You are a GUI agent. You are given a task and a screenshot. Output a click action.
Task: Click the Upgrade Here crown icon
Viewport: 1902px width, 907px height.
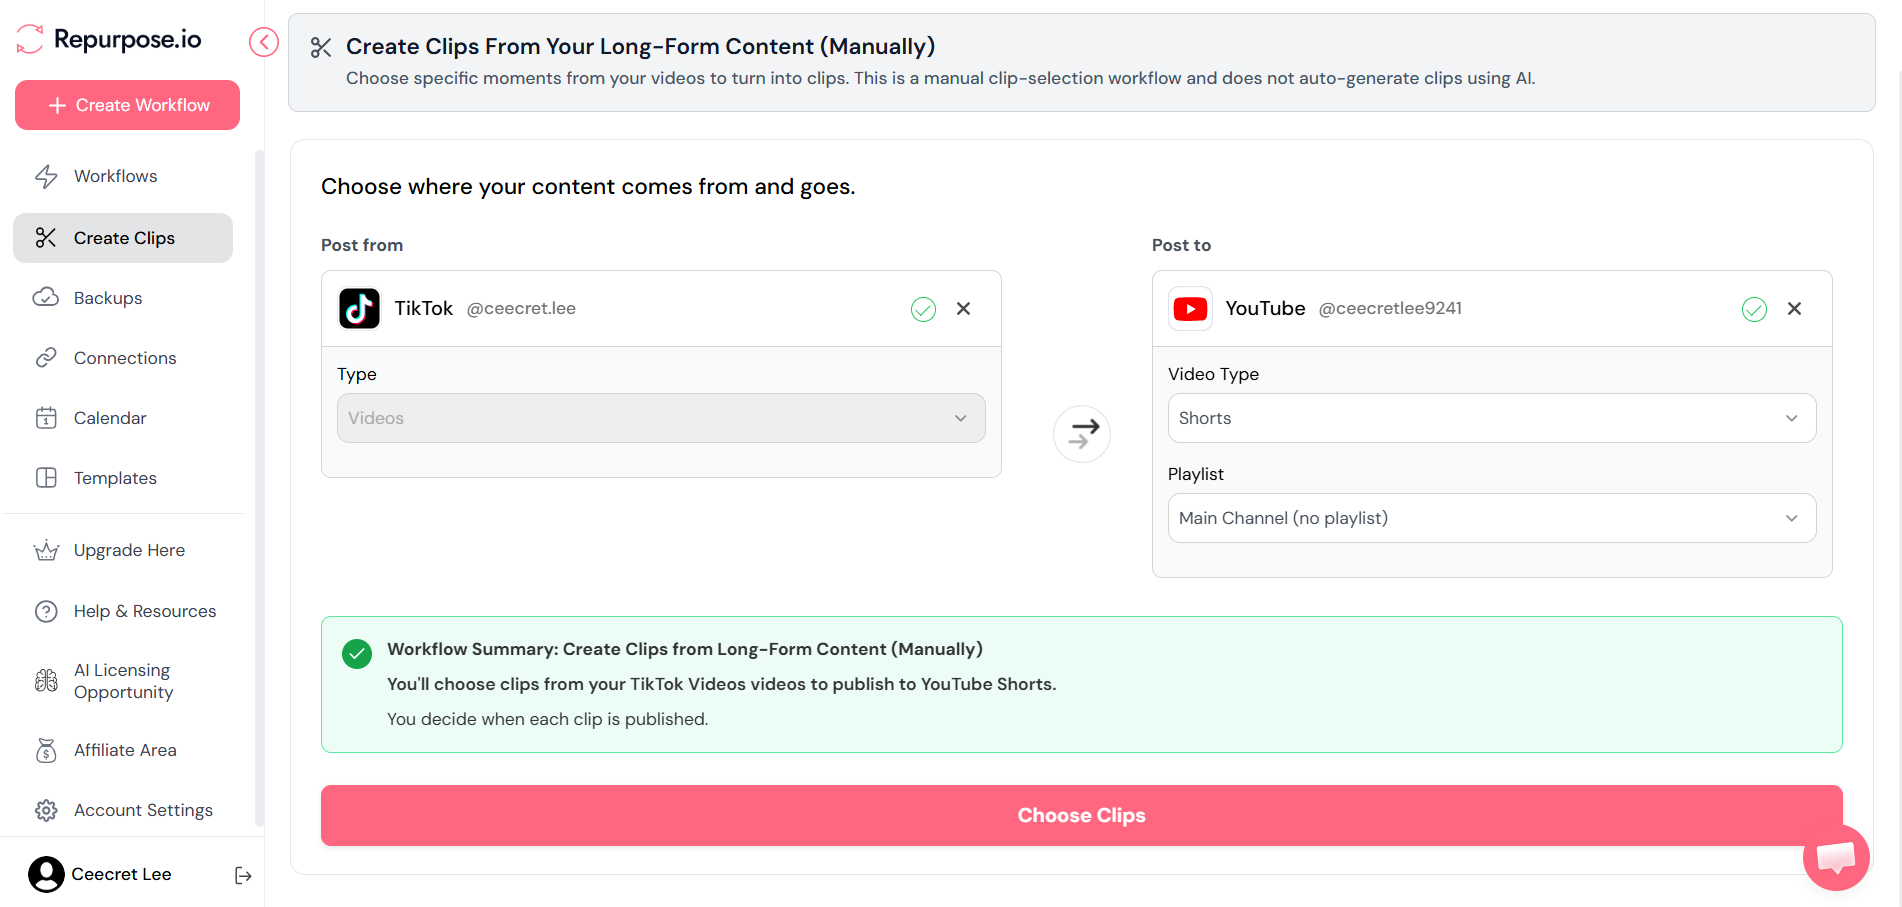point(46,550)
